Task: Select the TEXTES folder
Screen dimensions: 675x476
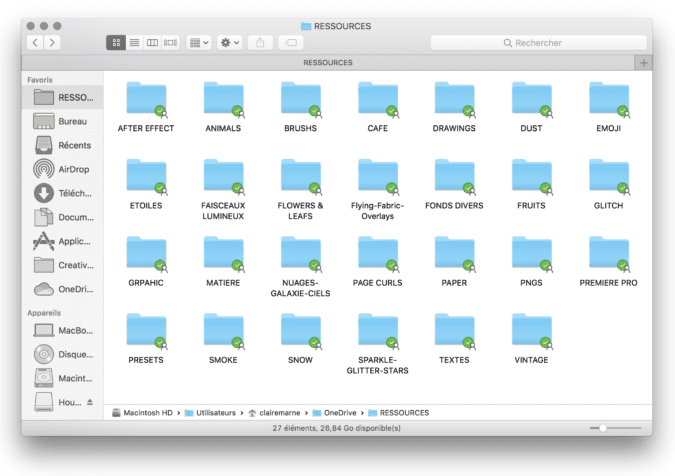Action: point(454,339)
